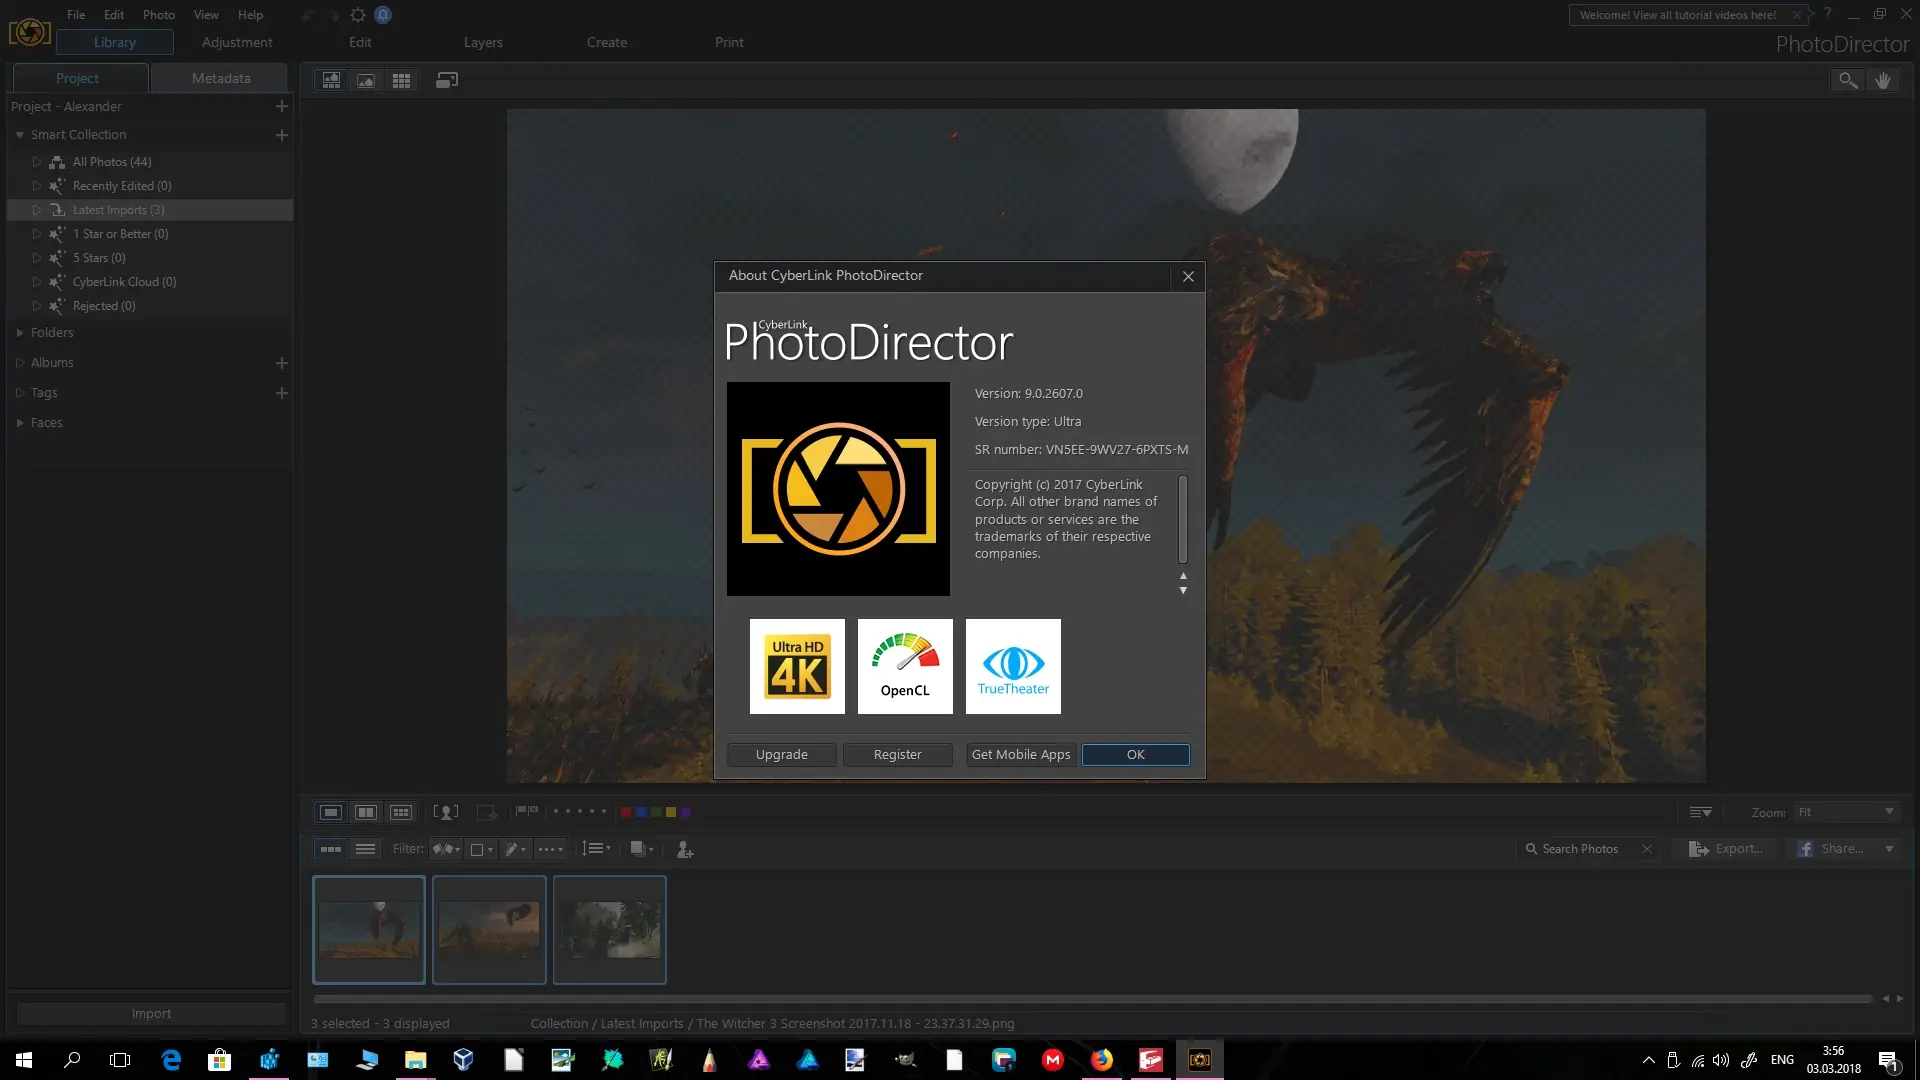Toggle grid-only viewer mode at top

pos(401,80)
